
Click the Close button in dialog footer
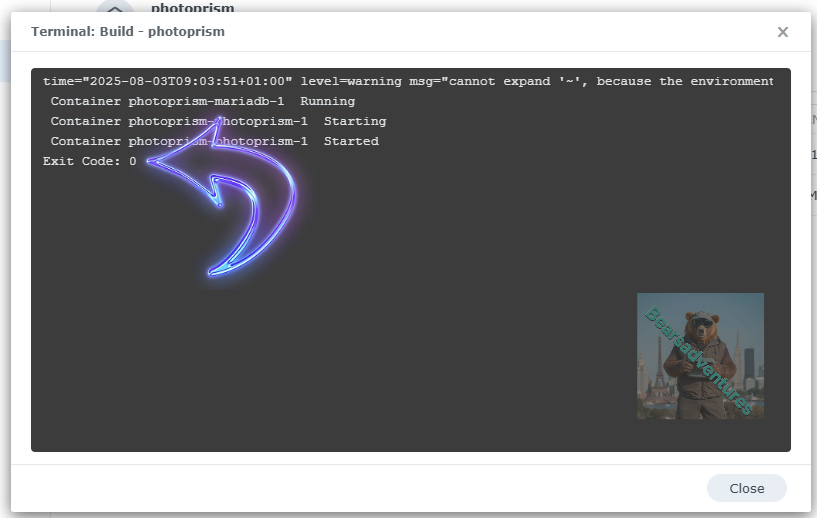coord(746,488)
